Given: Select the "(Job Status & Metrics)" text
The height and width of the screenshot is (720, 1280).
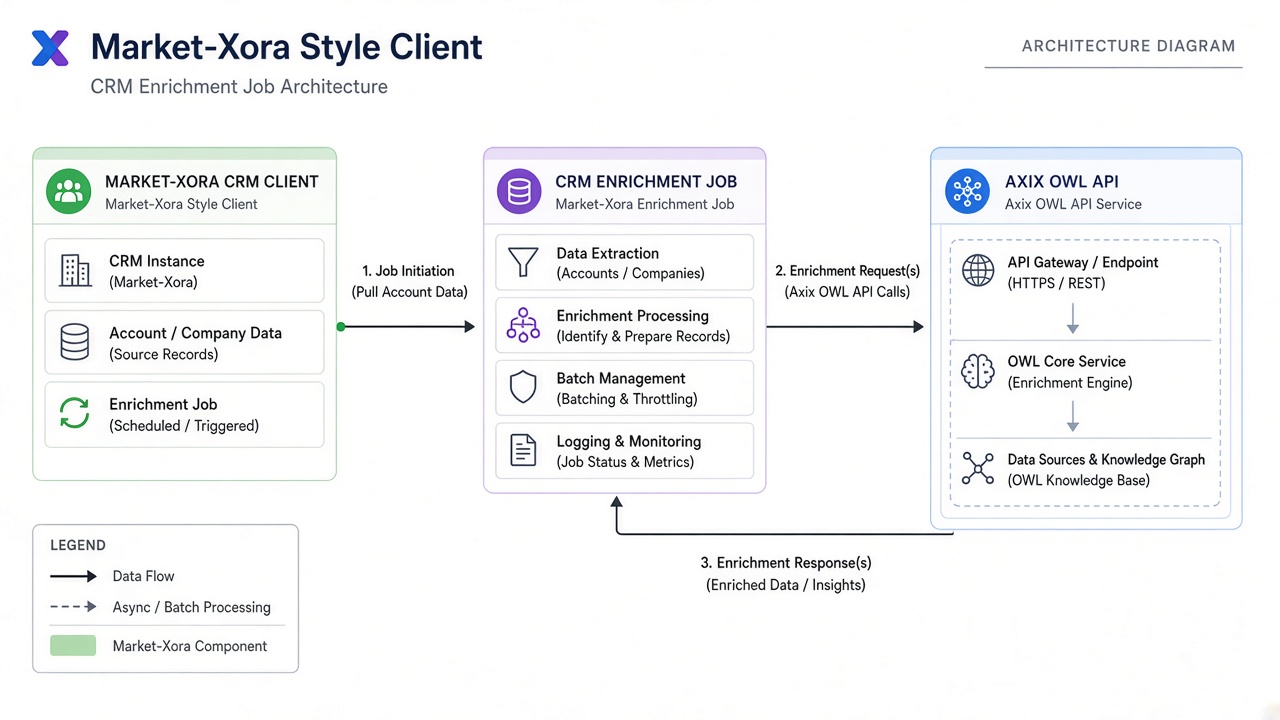Looking at the screenshot, I should point(625,462).
